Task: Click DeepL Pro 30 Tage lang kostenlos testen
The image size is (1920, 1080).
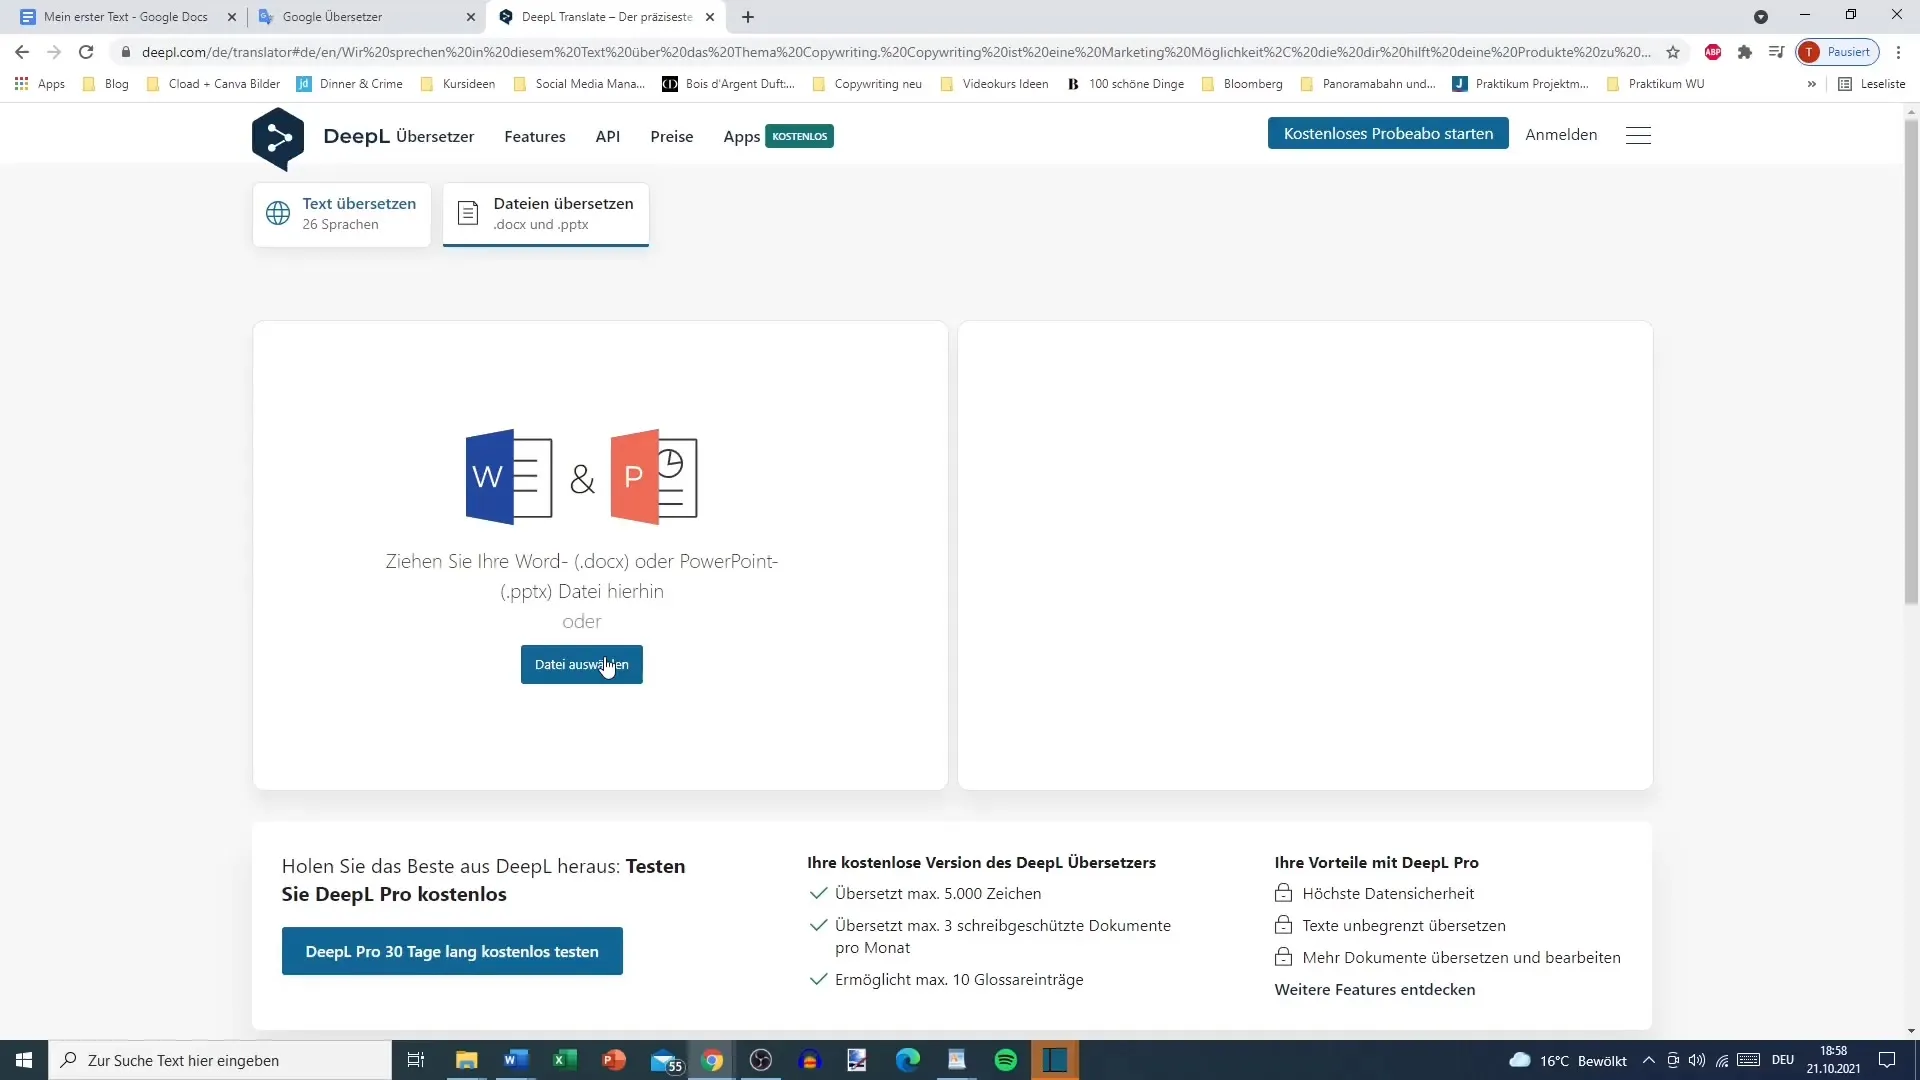Action: pos(452,952)
